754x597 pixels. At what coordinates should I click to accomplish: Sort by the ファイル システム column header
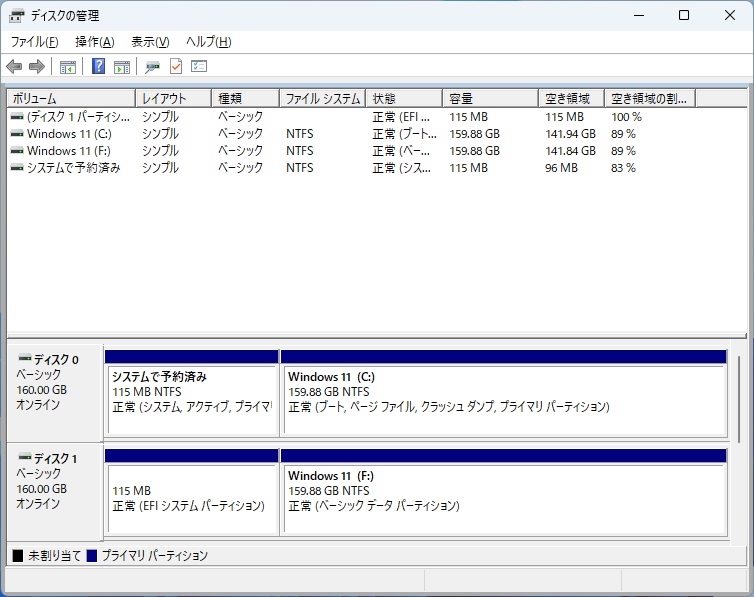tap(323, 99)
